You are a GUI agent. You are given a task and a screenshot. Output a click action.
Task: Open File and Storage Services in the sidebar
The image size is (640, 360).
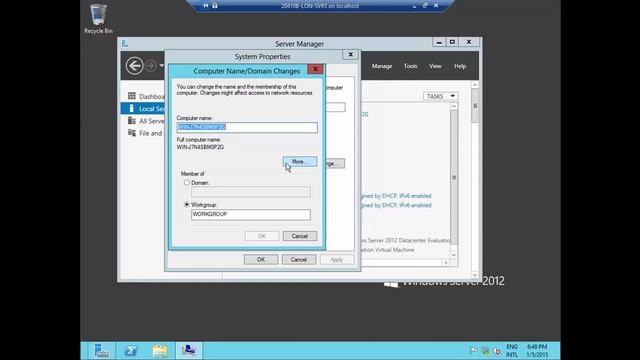click(145, 133)
